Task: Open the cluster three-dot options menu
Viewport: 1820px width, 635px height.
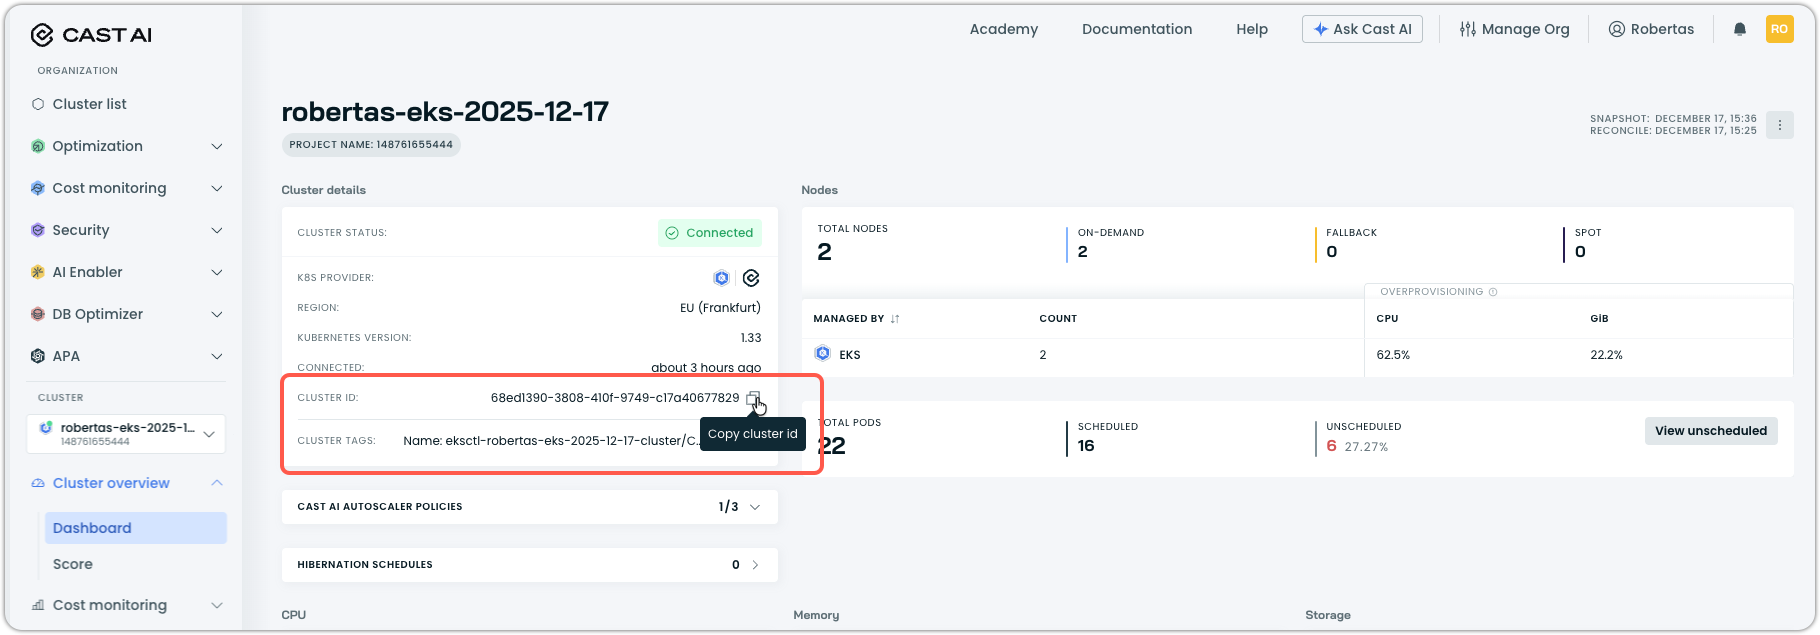Action: click(1780, 125)
